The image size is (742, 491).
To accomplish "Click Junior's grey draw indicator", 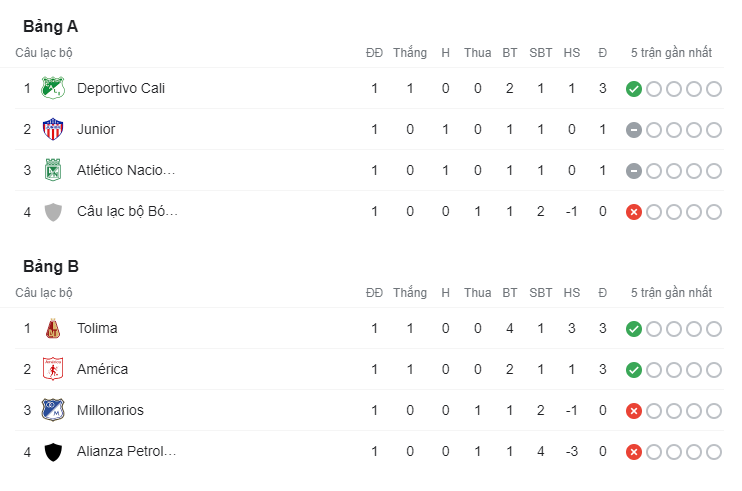I will [x=633, y=130].
